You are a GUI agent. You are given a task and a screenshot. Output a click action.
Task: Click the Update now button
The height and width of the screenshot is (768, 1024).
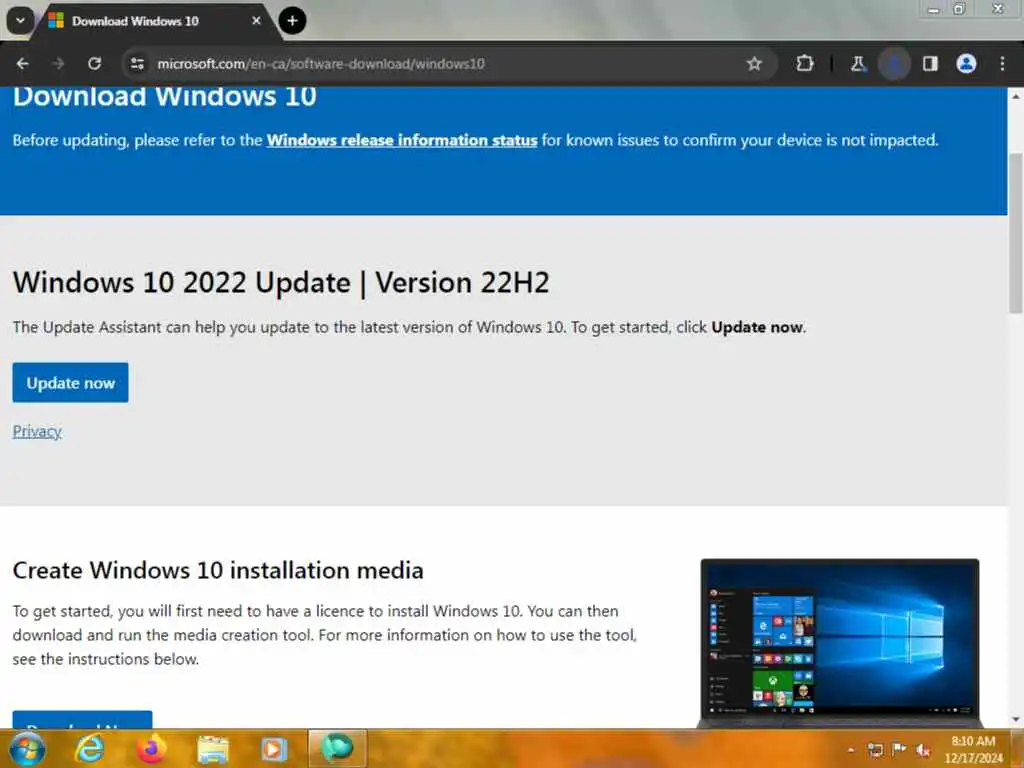(71, 383)
